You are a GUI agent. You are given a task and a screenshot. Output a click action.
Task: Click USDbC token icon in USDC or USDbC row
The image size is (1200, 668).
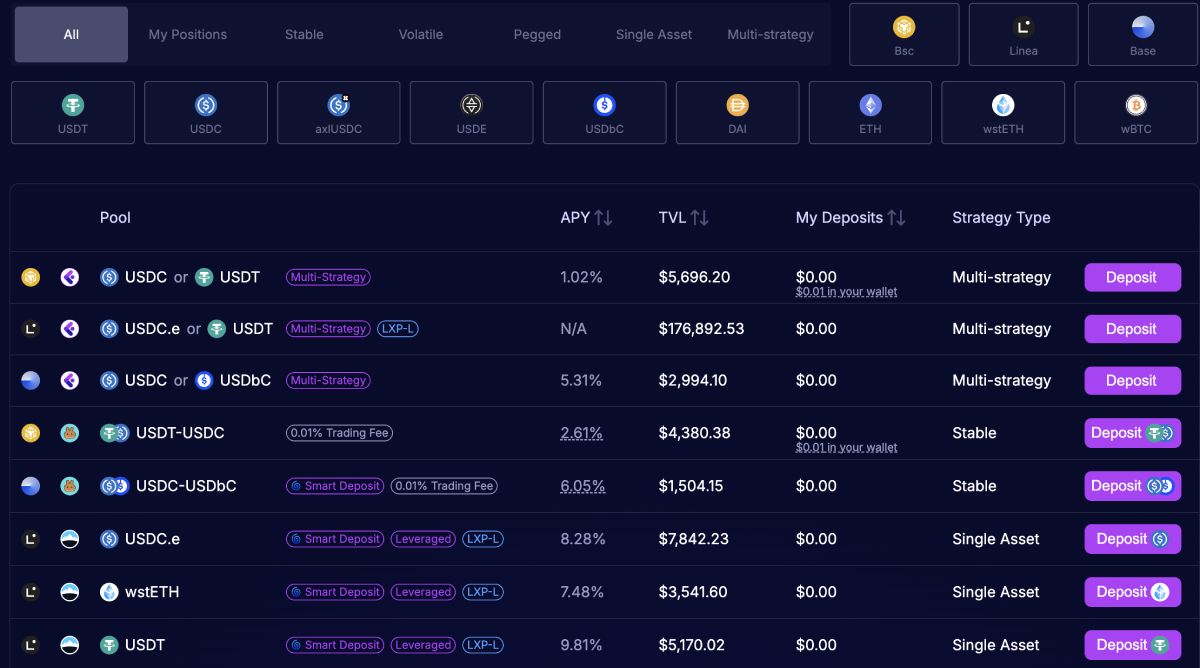coord(204,380)
